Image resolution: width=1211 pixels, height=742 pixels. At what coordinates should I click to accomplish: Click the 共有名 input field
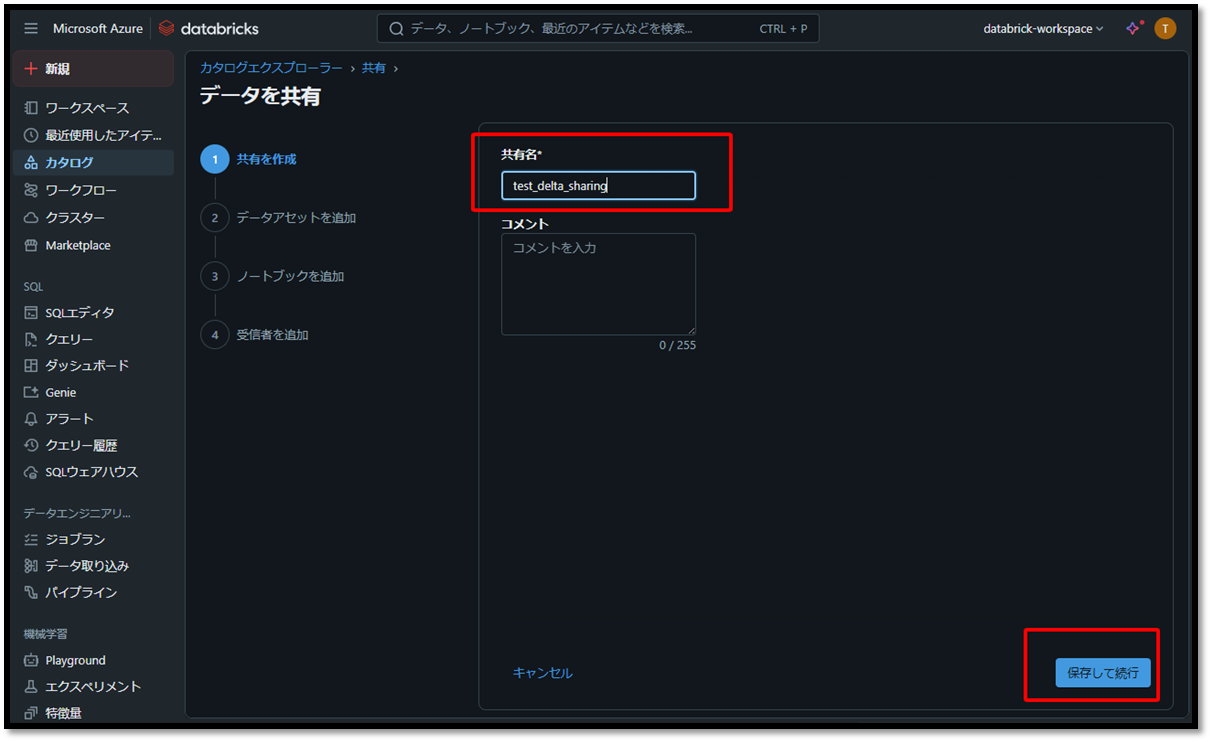click(598, 186)
